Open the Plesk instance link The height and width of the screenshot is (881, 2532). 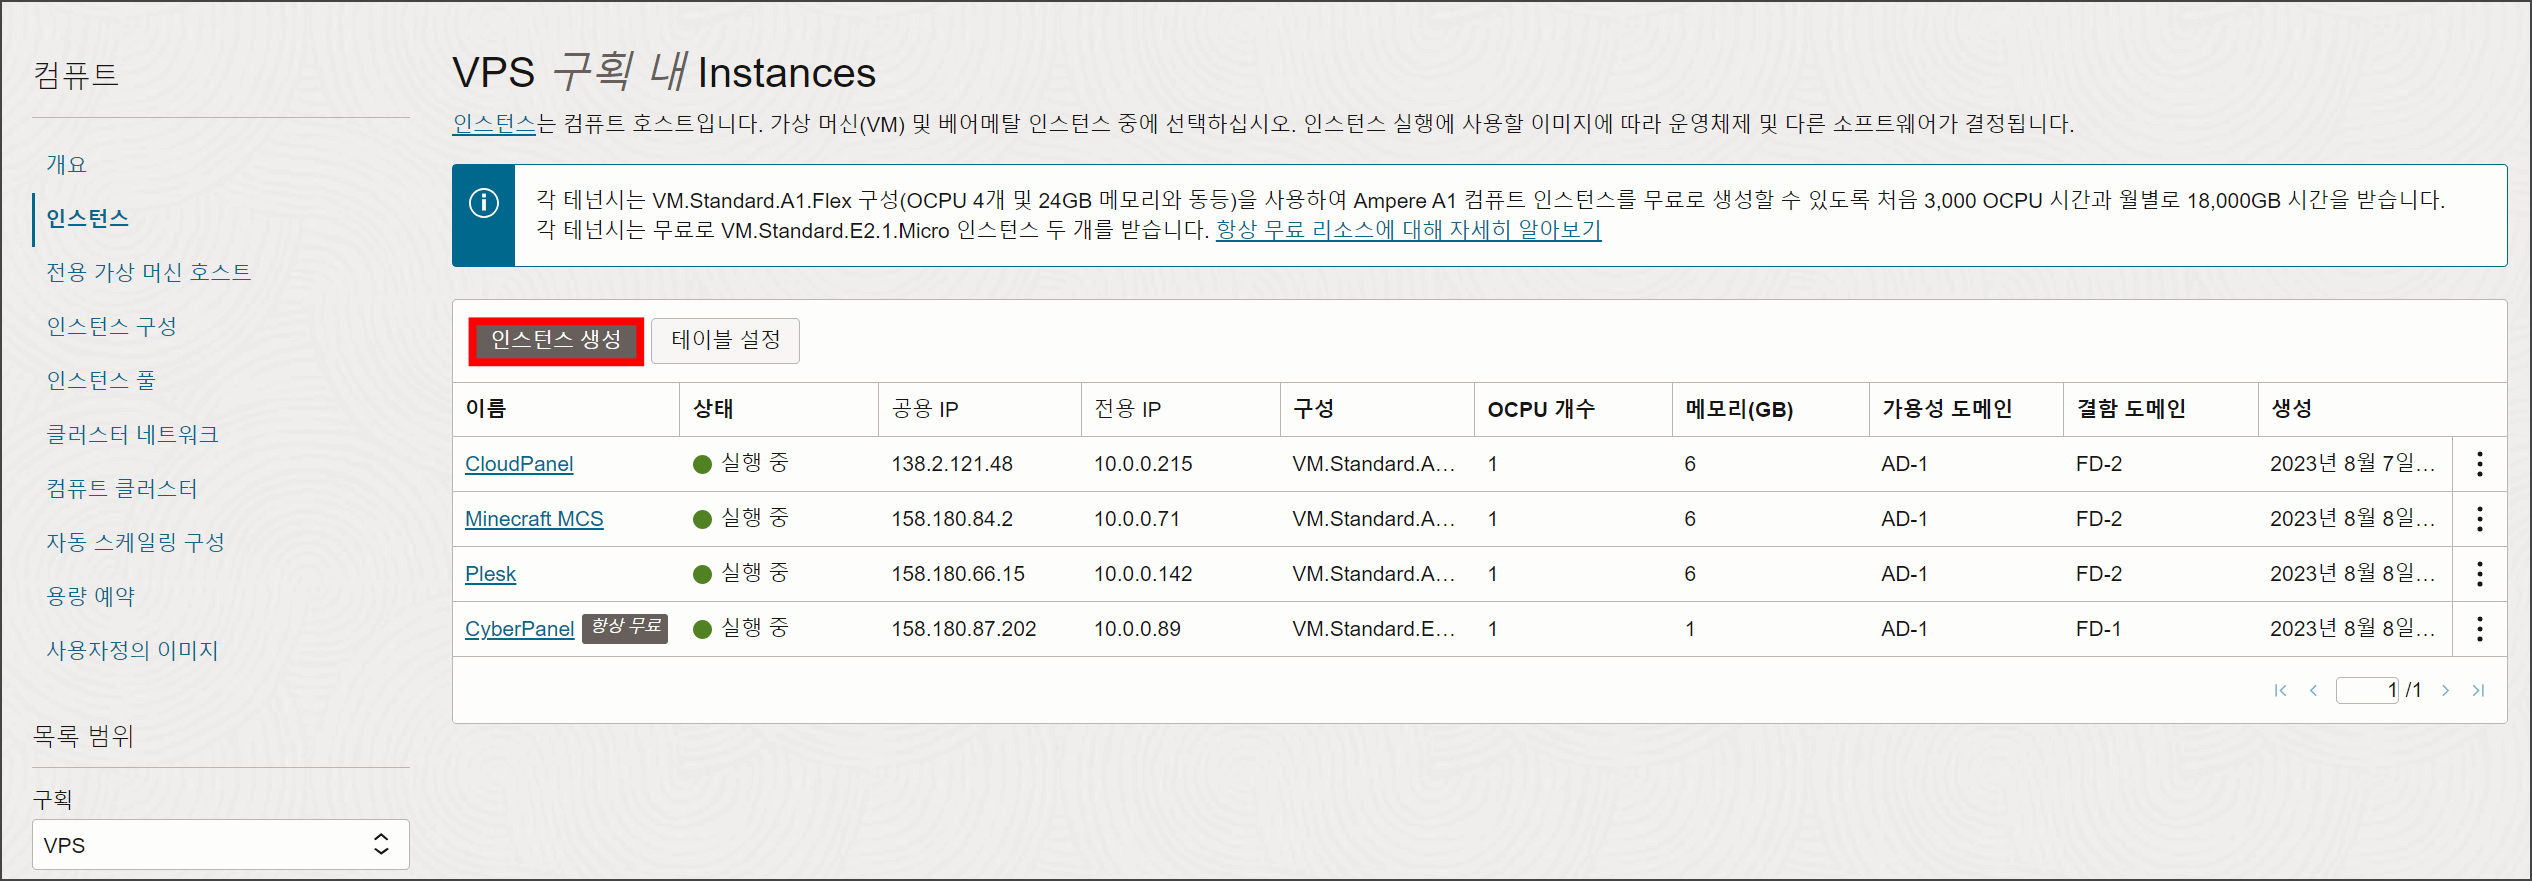(x=490, y=574)
